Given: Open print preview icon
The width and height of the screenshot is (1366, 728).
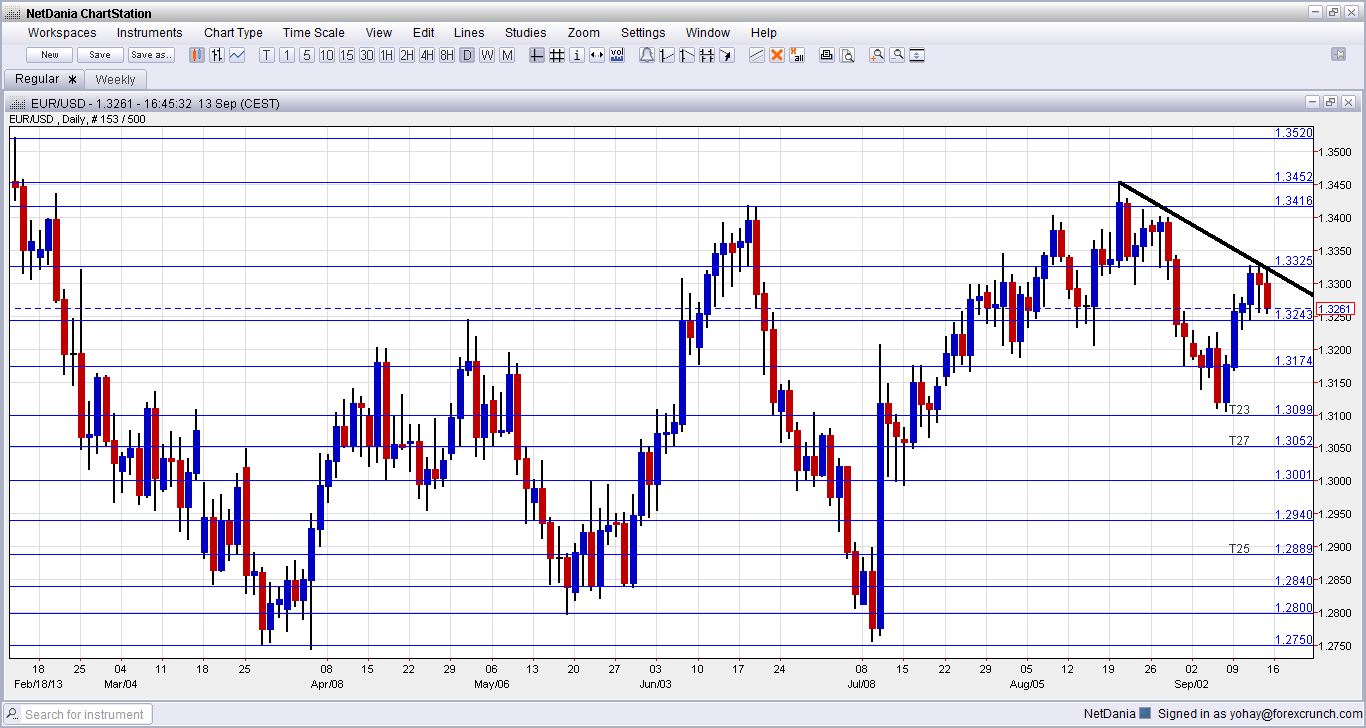Looking at the screenshot, I should click(x=845, y=55).
